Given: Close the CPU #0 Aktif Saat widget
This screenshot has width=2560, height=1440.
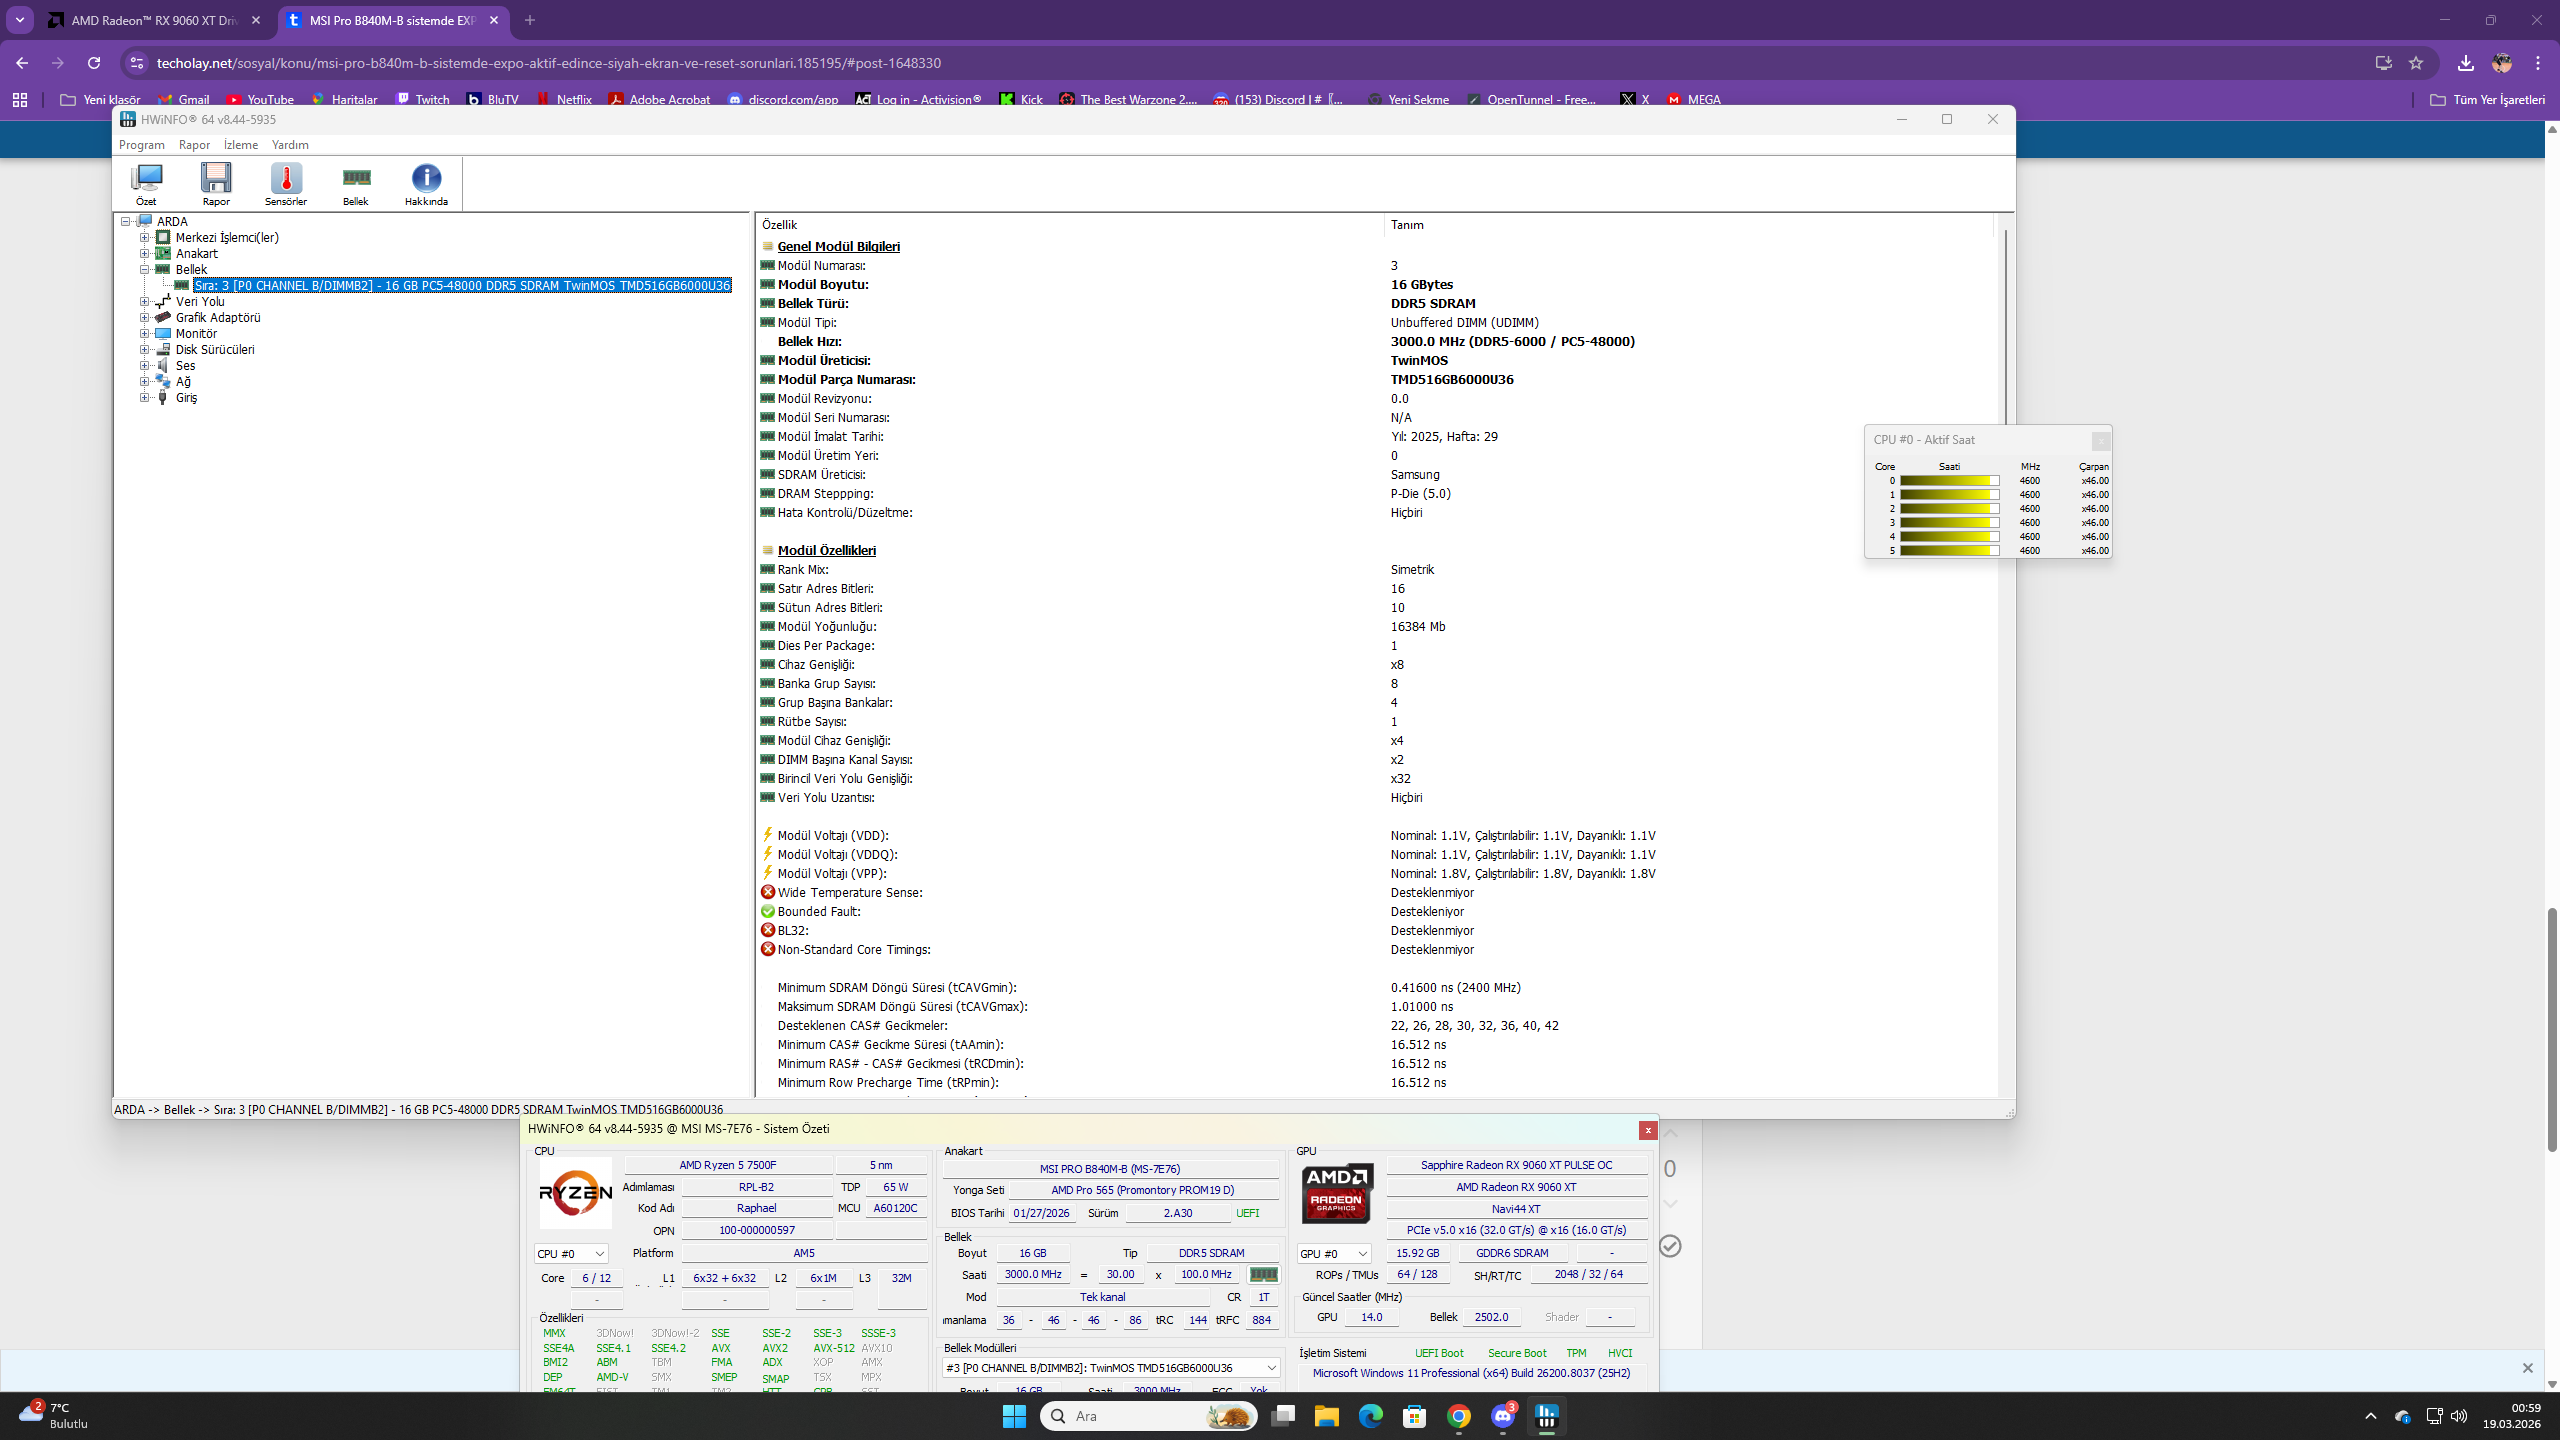Looking at the screenshot, I should [2101, 440].
